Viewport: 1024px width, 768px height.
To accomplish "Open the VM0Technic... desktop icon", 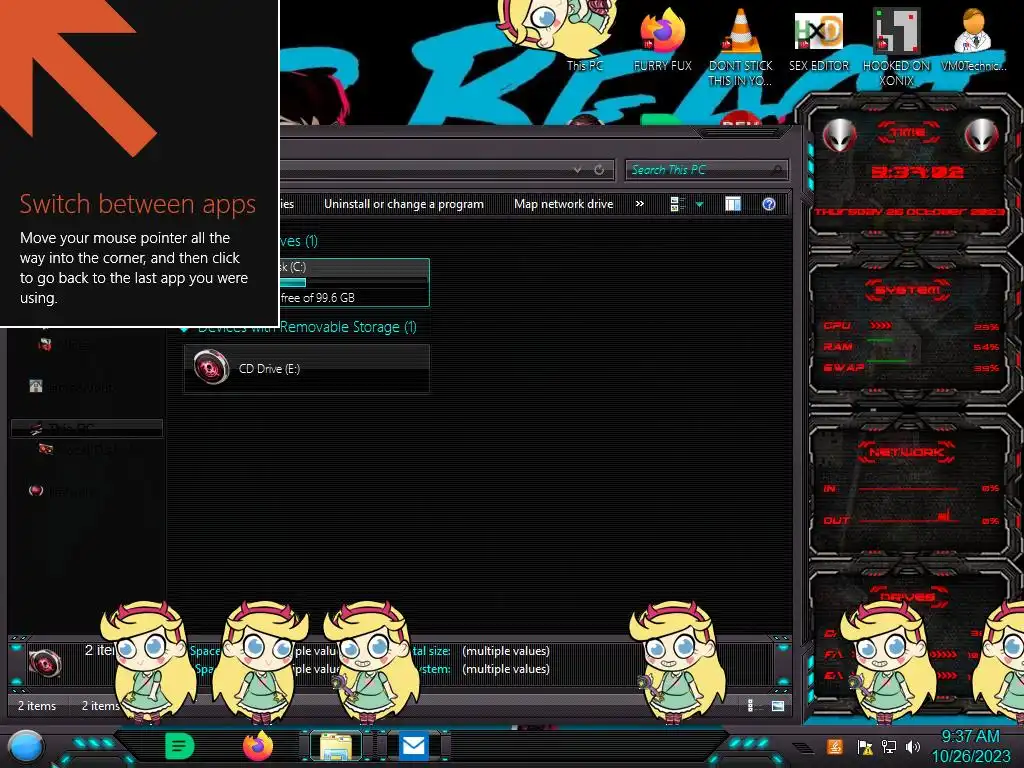I will pos(973,39).
